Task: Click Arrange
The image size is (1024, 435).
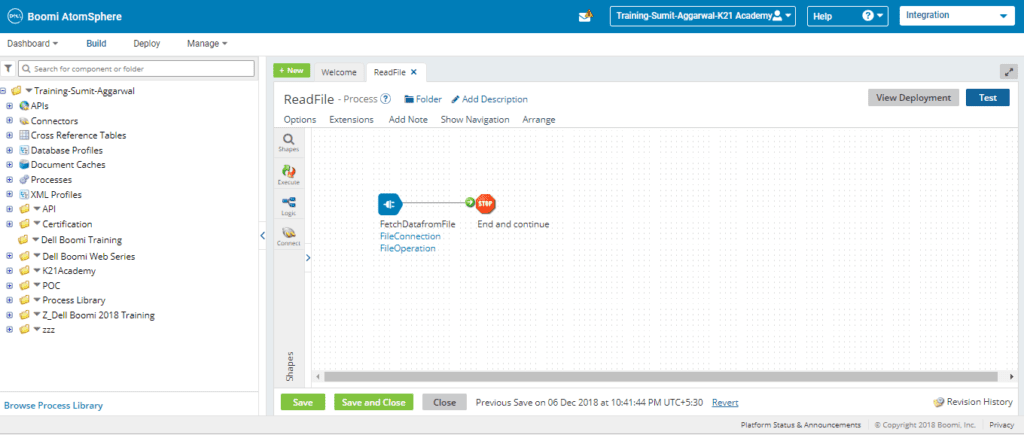Action: (x=539, y=120)
